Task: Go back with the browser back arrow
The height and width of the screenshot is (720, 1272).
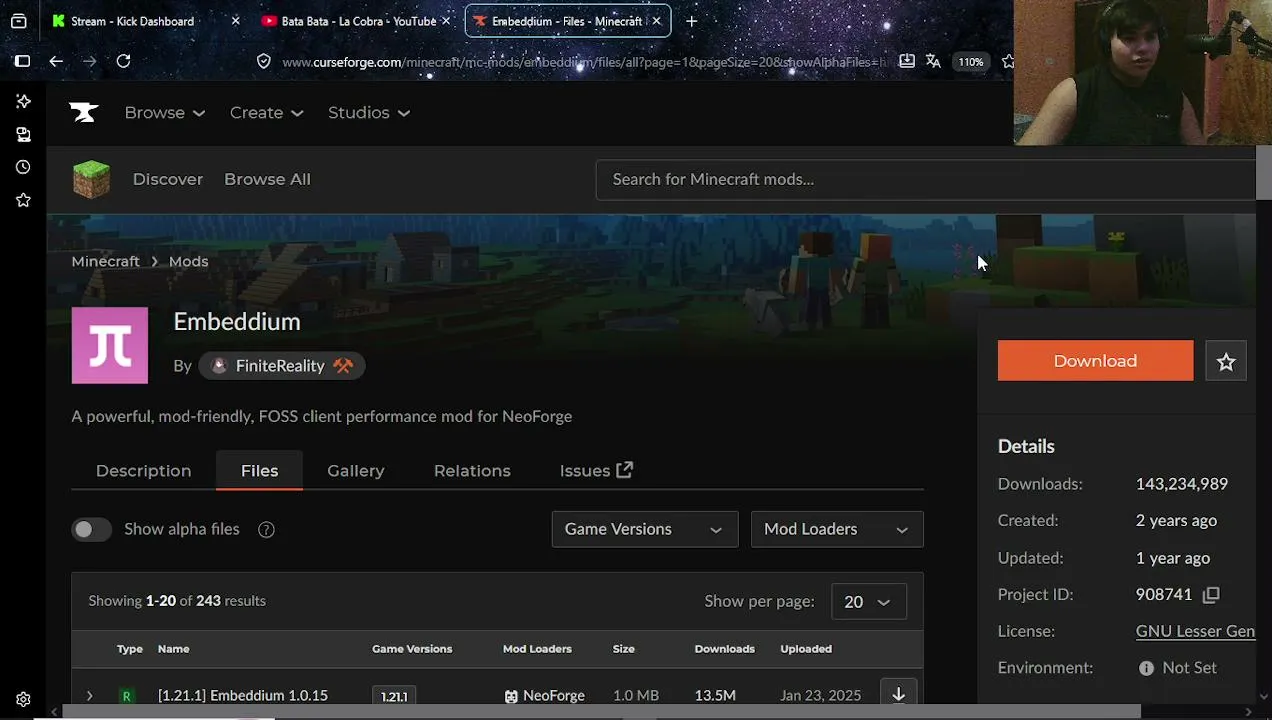Action: click(x=56, y=61)
